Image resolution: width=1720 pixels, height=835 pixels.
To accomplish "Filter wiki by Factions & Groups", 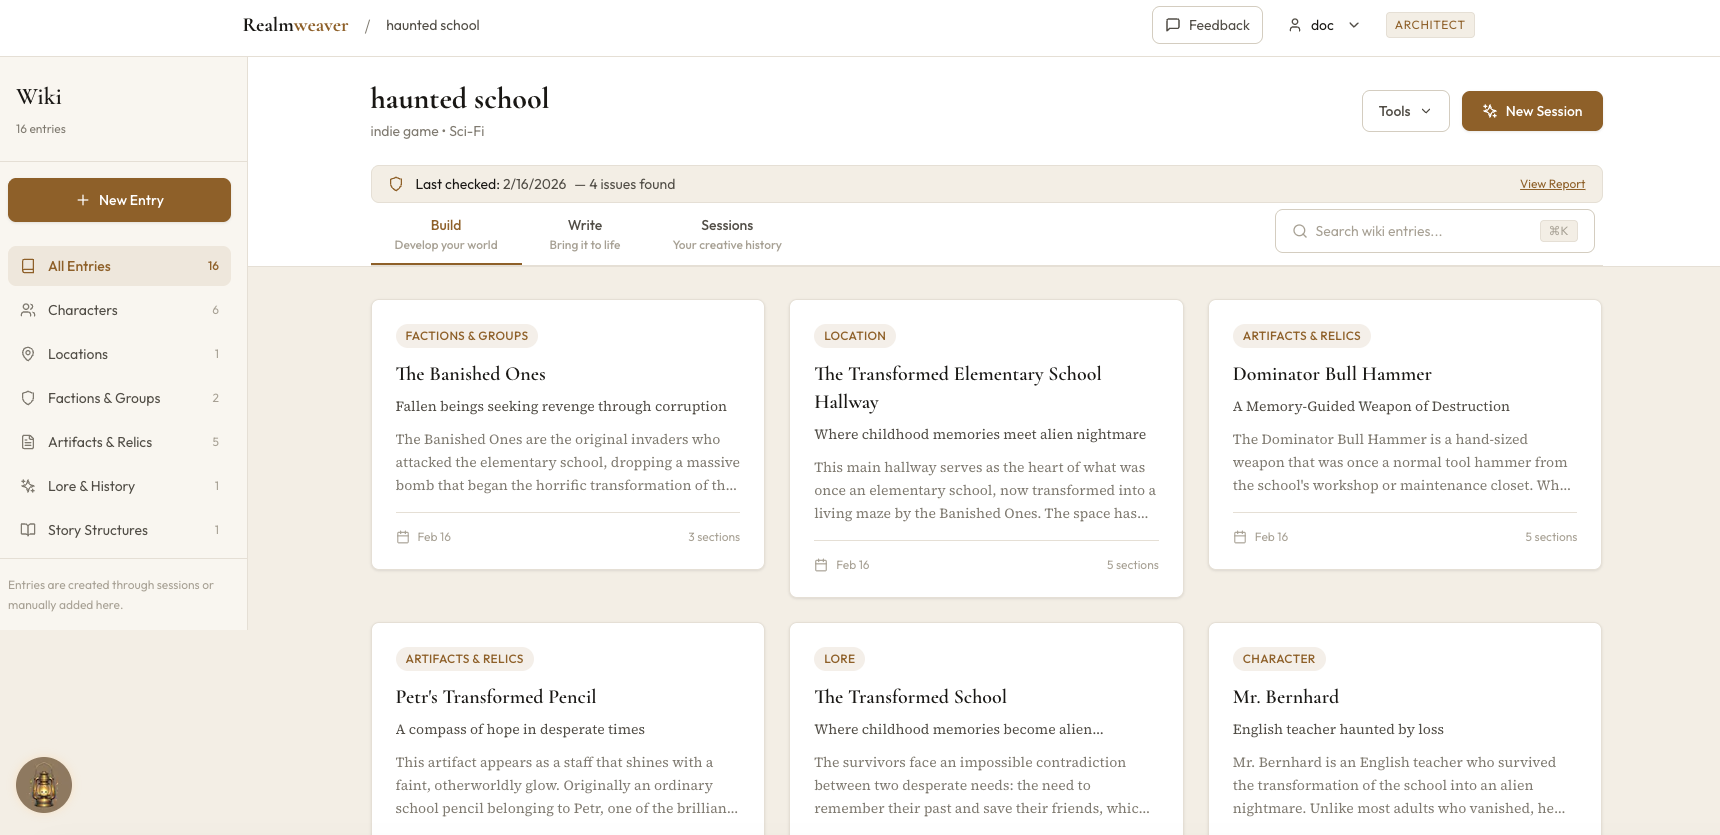I will 119,398.
